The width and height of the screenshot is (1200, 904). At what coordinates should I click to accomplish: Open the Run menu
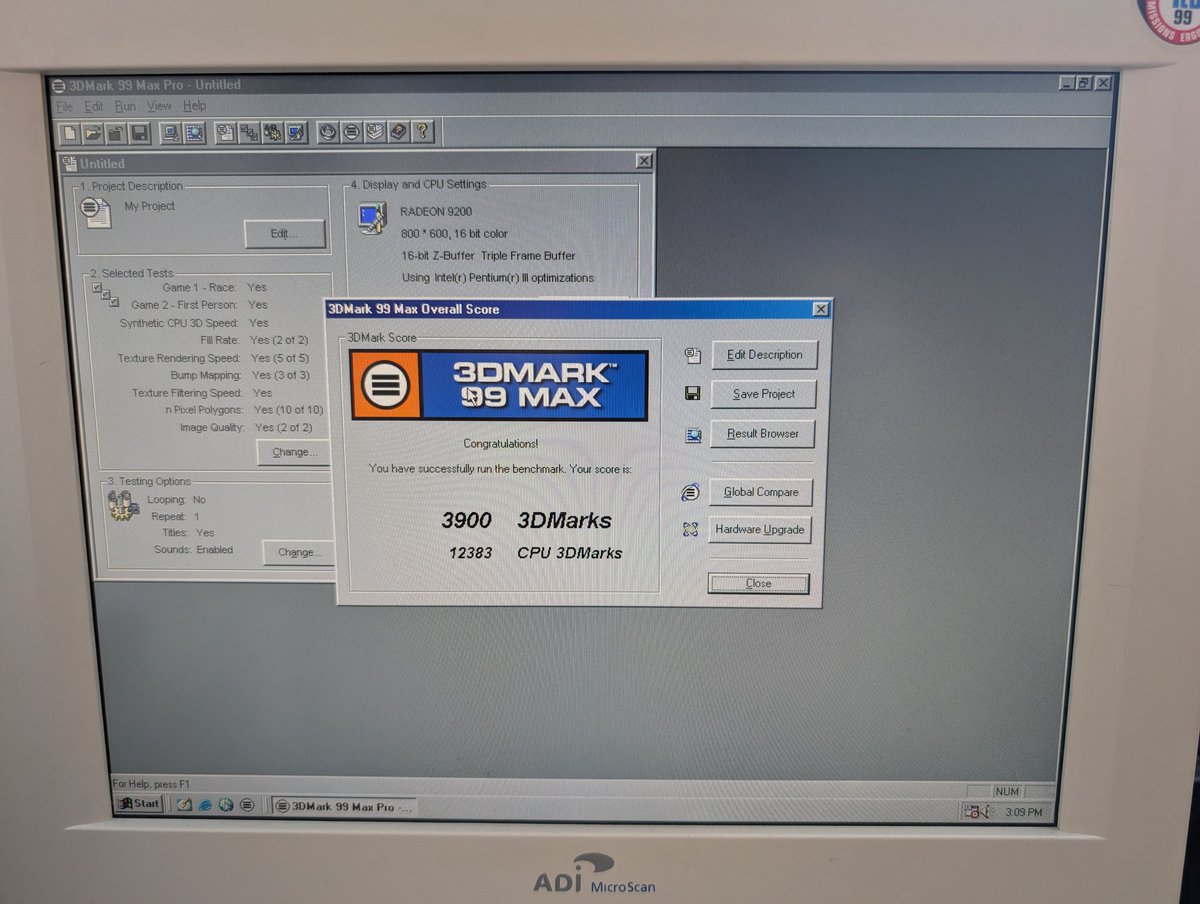point(125,106)
